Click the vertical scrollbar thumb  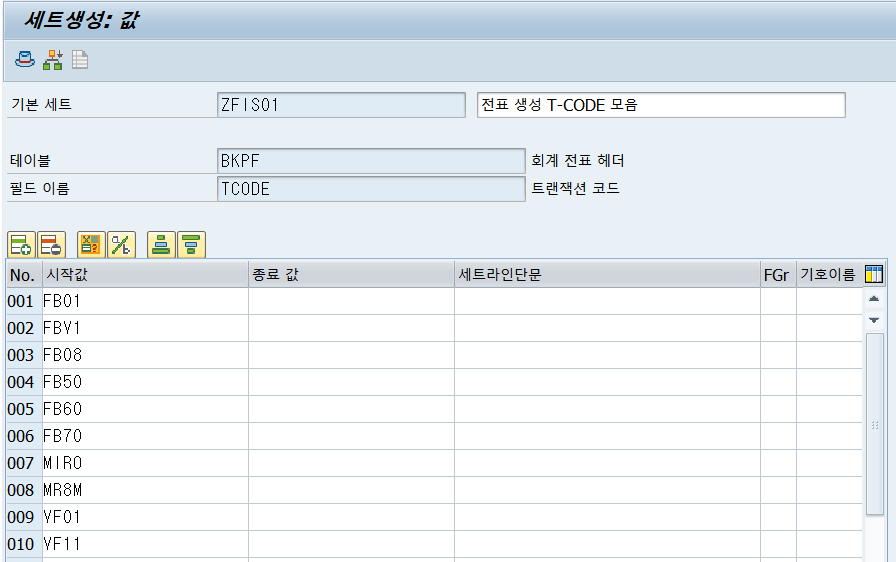[x=875, y=424]
